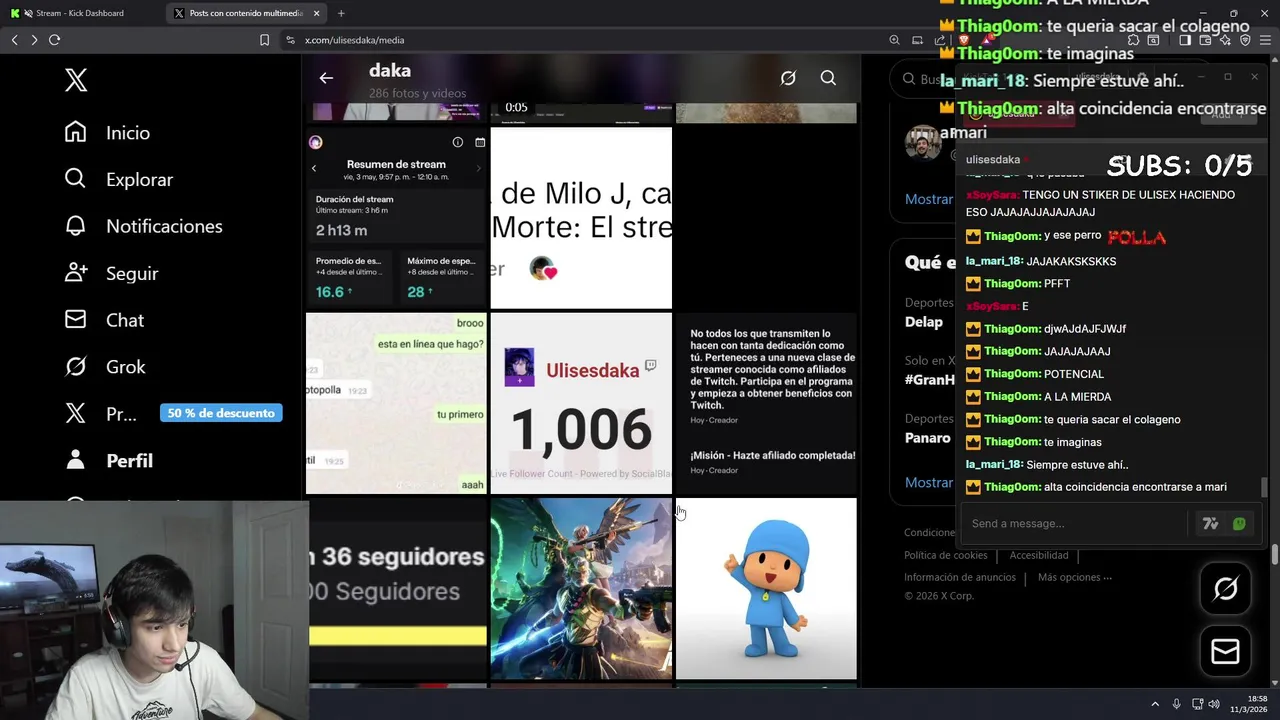Screen dimensions: 1280x720
Task: Click the home icon beside Inicio
Action: 75,132
